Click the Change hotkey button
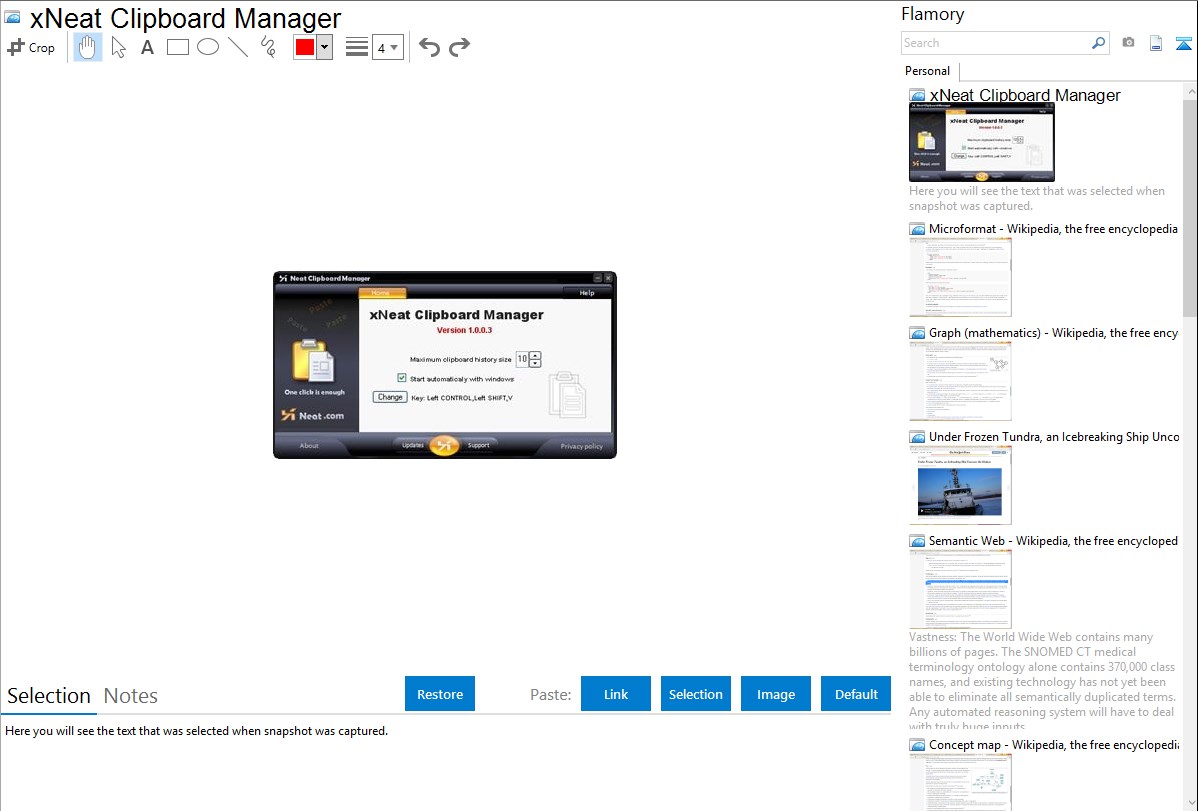The width and height of the screenshot is (1198, 811). (x=390, y=397)
